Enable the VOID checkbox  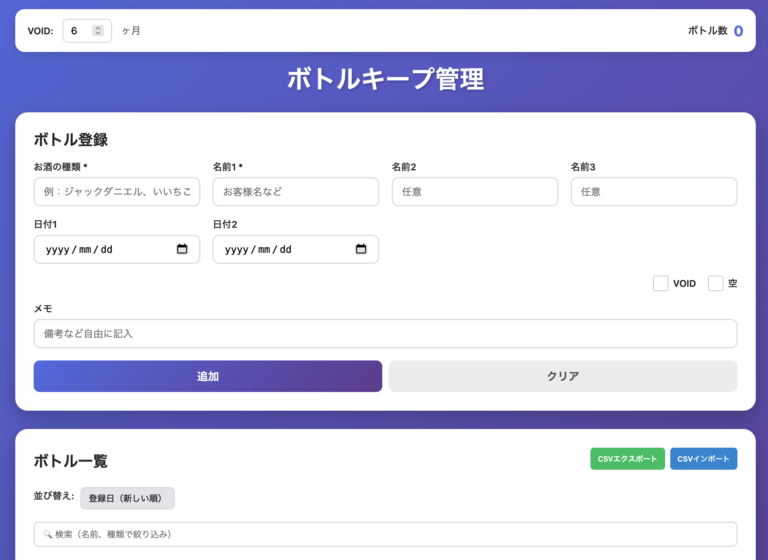[660, 283]
